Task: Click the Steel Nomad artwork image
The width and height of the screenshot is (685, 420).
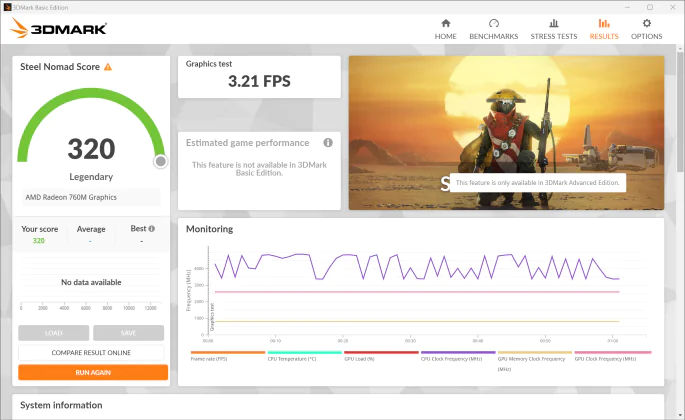Action: pyautogui.click(x=506, y=133)
